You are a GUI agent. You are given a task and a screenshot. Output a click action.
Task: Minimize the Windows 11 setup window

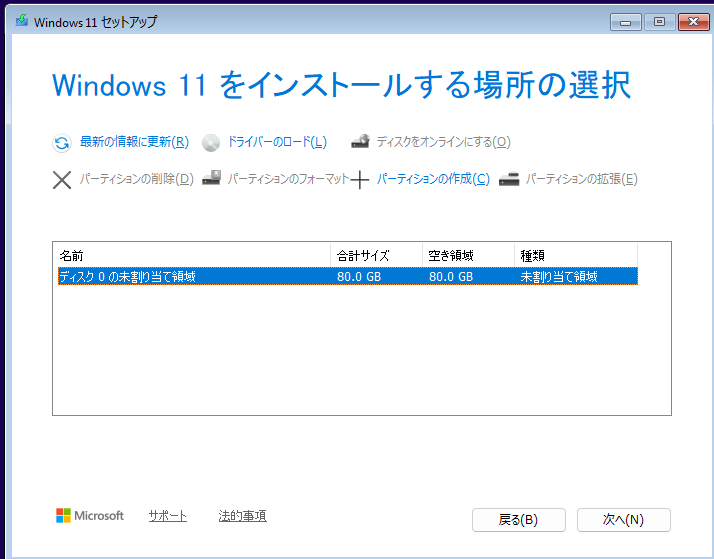626,22
